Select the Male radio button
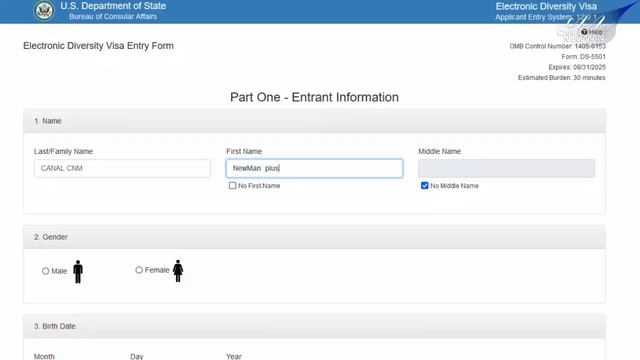The width and height of the screenshot is (640, 360). click(45, 271)
